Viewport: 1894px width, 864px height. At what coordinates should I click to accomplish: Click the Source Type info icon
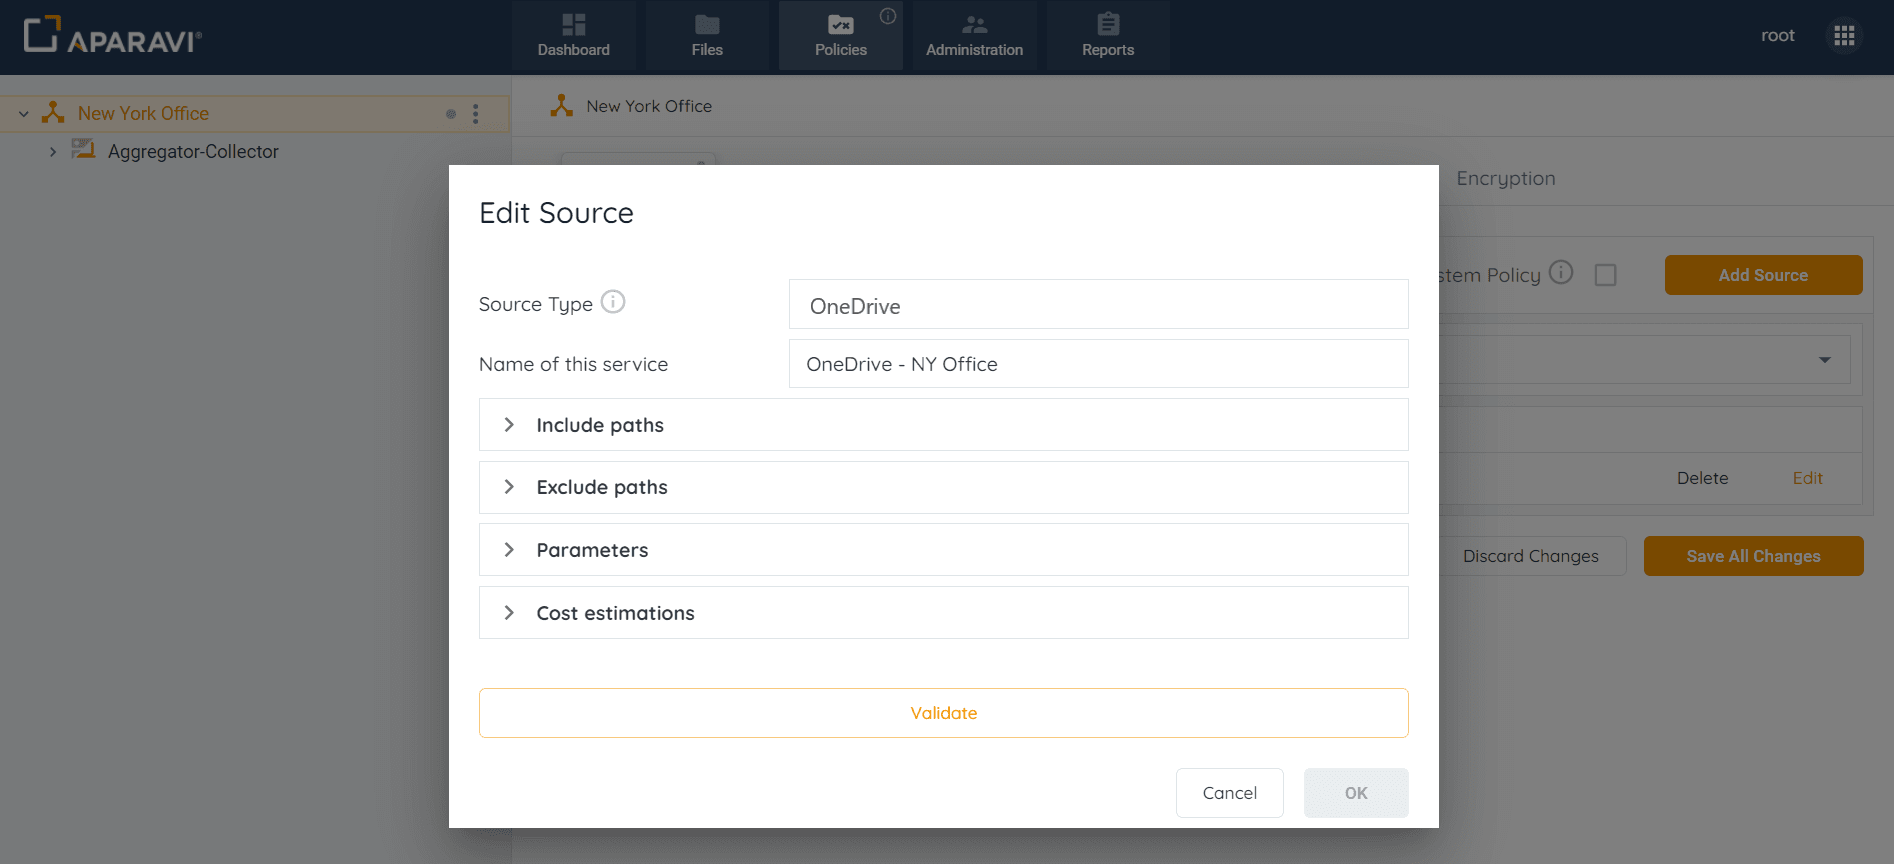613,302
